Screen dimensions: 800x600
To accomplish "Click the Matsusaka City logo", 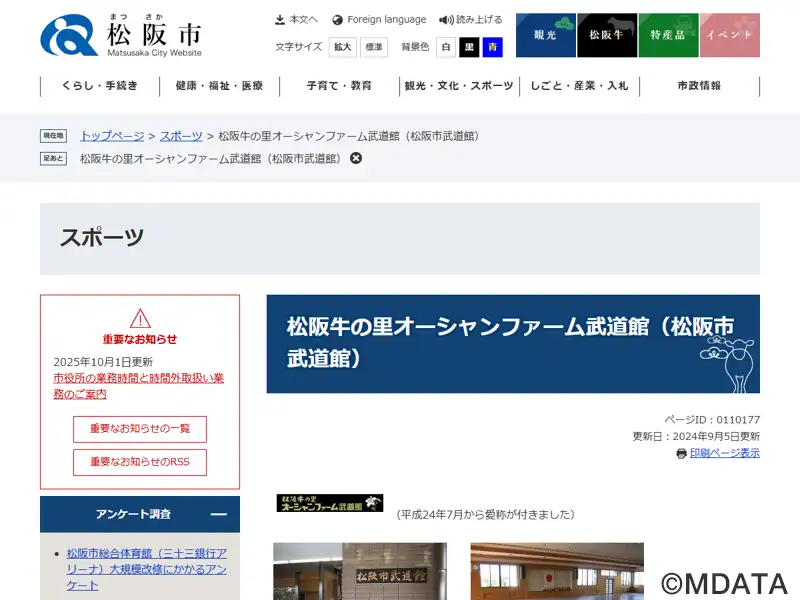I will 120,35.
